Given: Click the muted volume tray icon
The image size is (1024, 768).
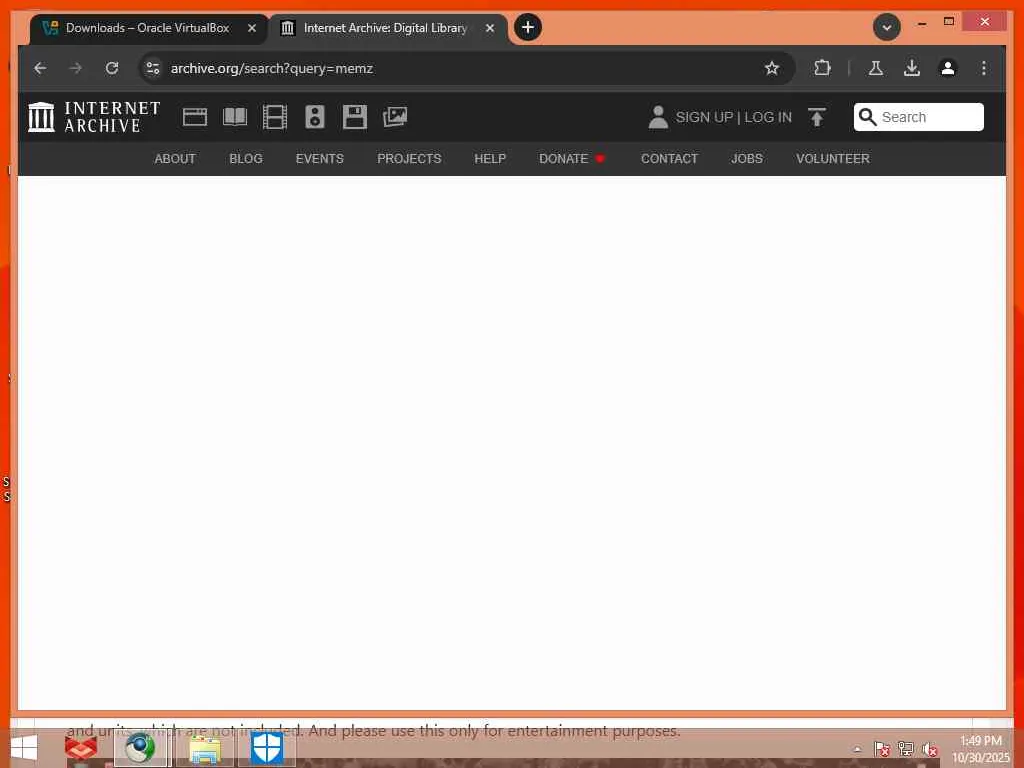Looking at the screenshot, I should click(x=930, y=749).
